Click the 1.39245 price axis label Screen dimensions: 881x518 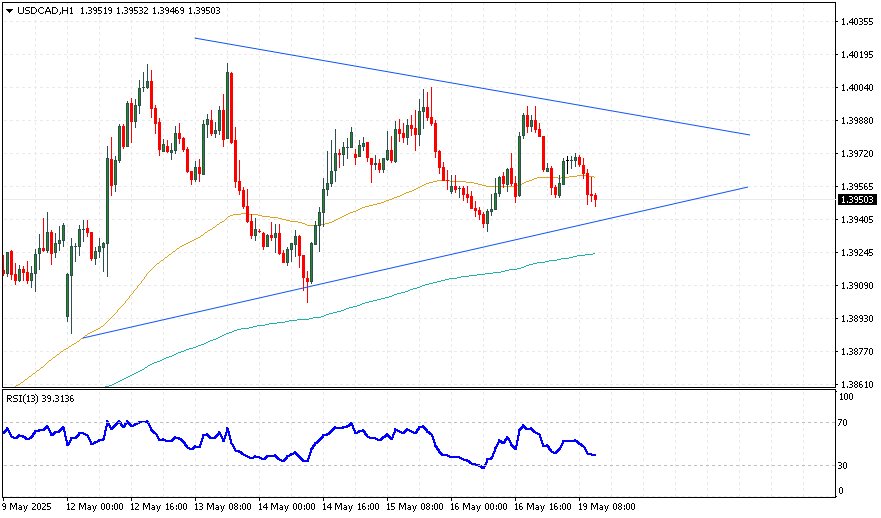[x=857, y=253]
